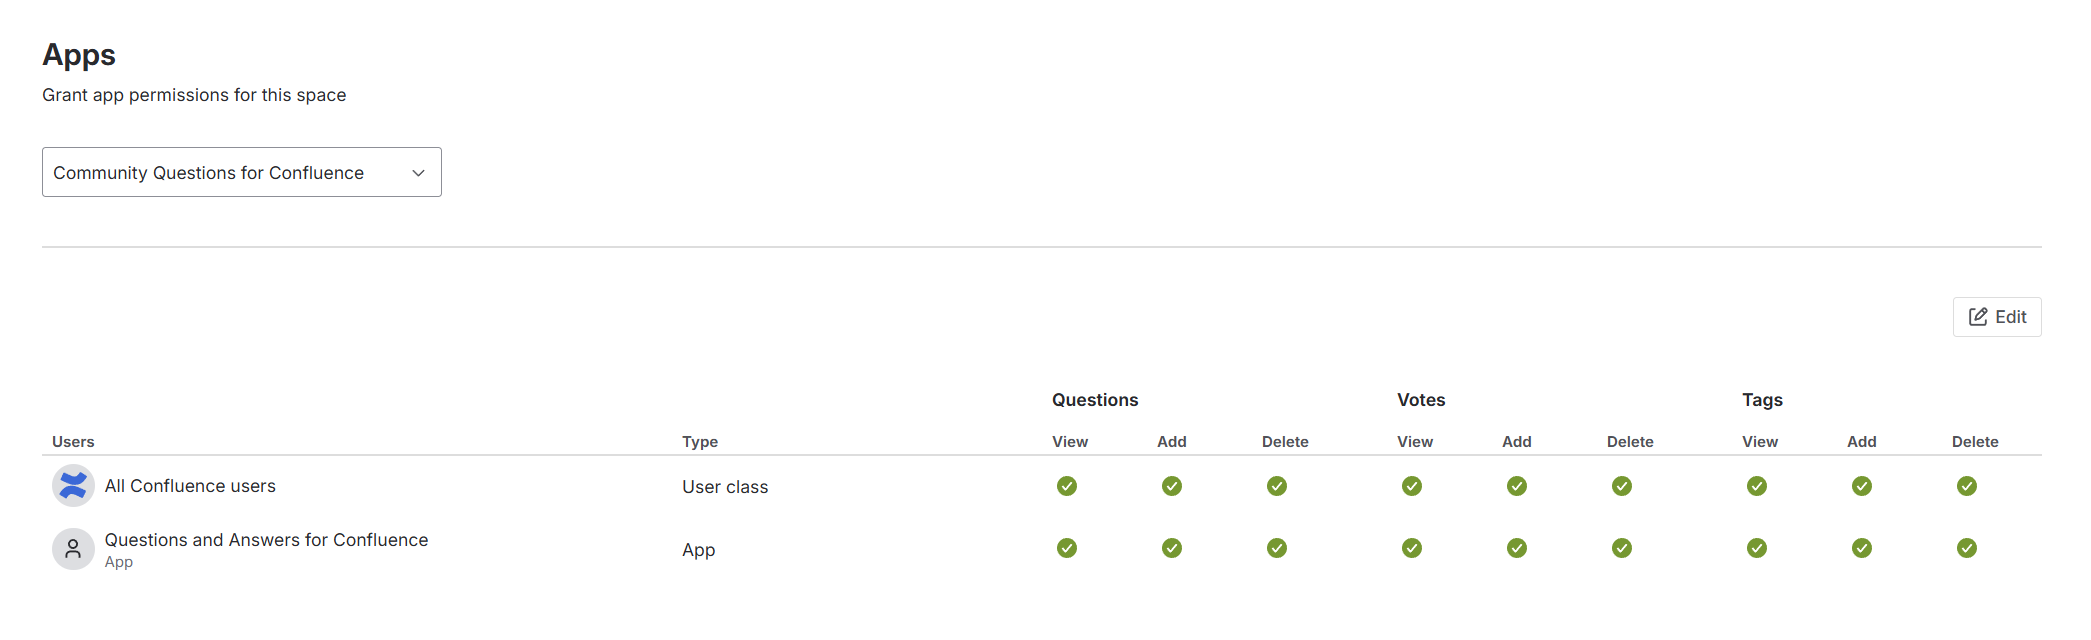The image size is (2091, 640).
Task: Click the pencil icon in the Edit button
Action: (1978, 317)
